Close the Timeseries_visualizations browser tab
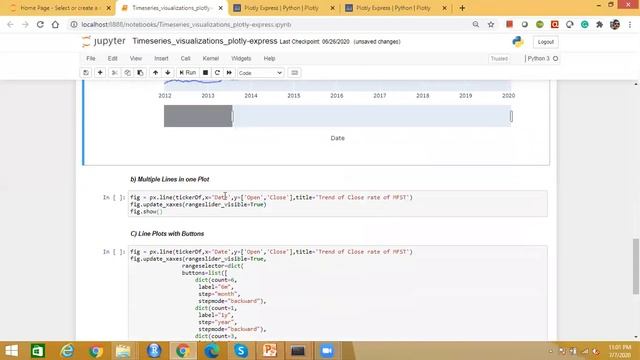640x360 pixels. click(220, 8)
